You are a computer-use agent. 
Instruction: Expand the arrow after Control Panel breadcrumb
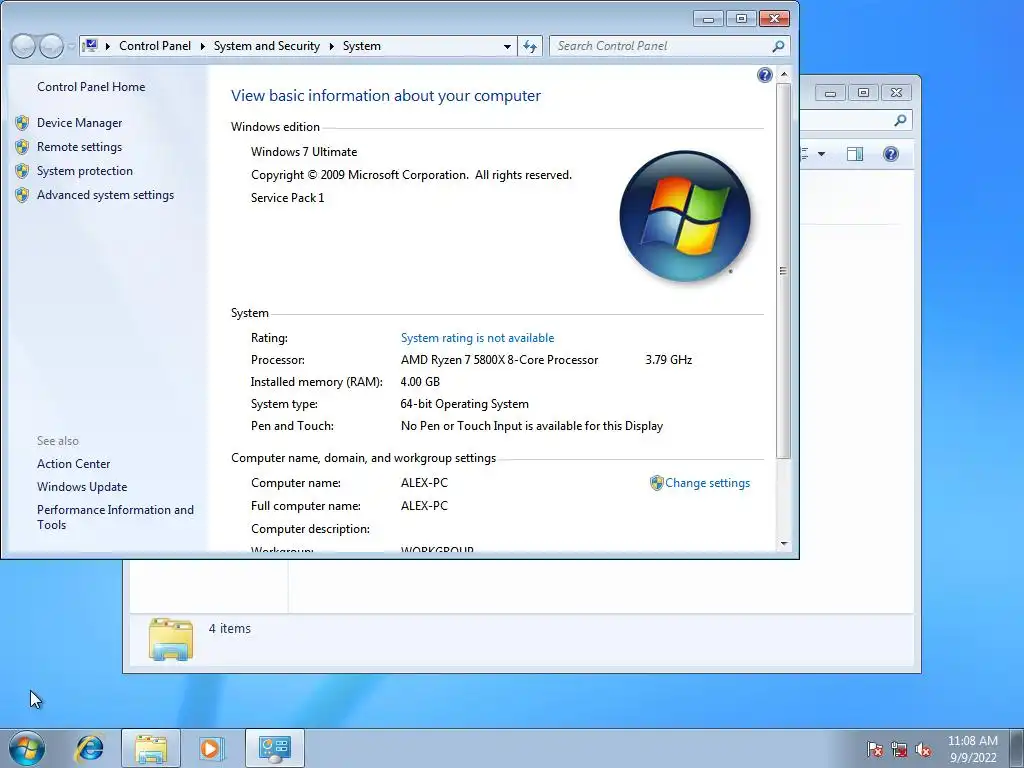(x=202, y=46)
